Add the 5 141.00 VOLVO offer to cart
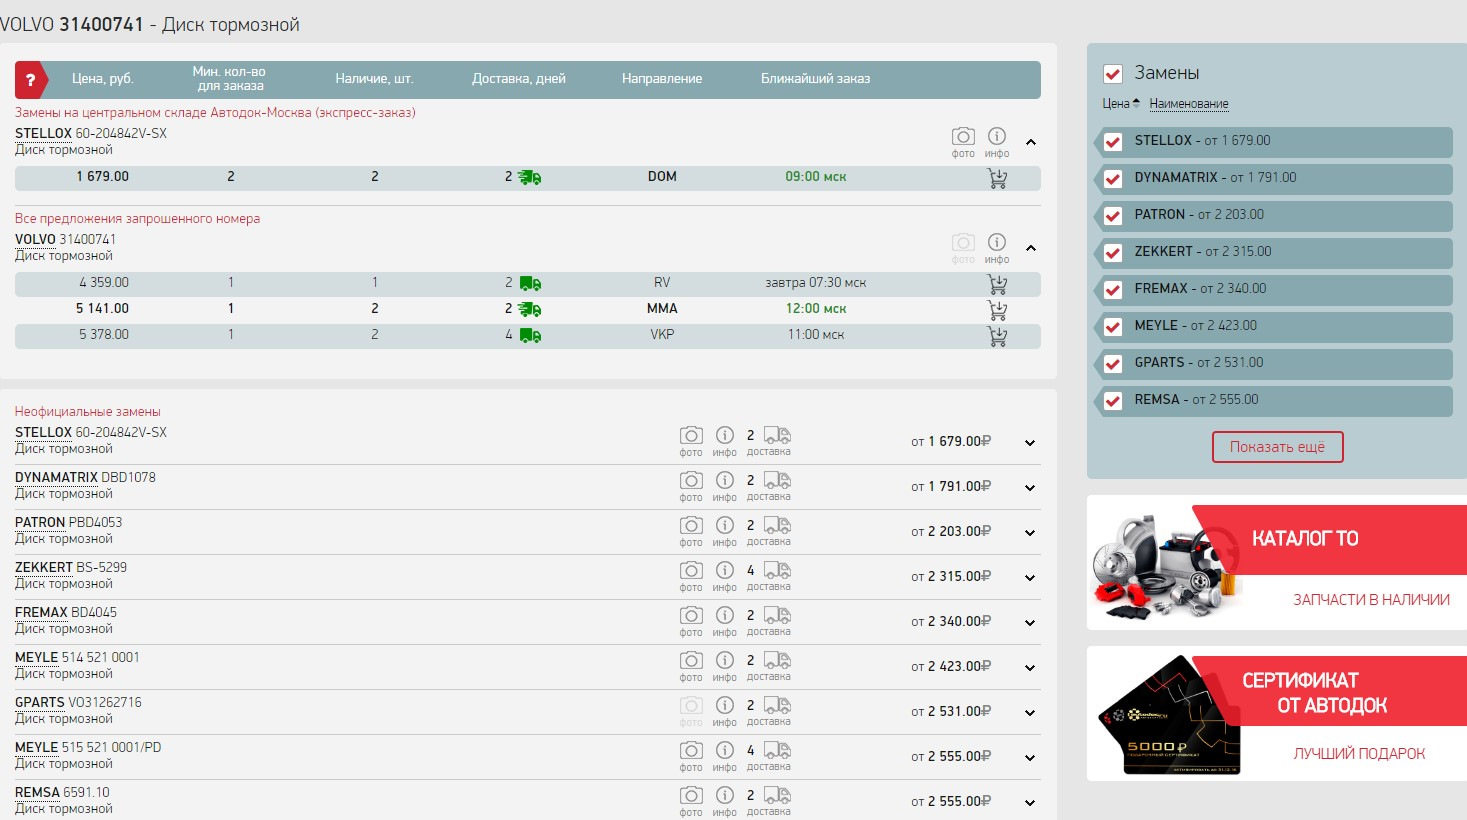Image resolution: width=1467 pixels, height=820 pixels. [x=997, y=310]
